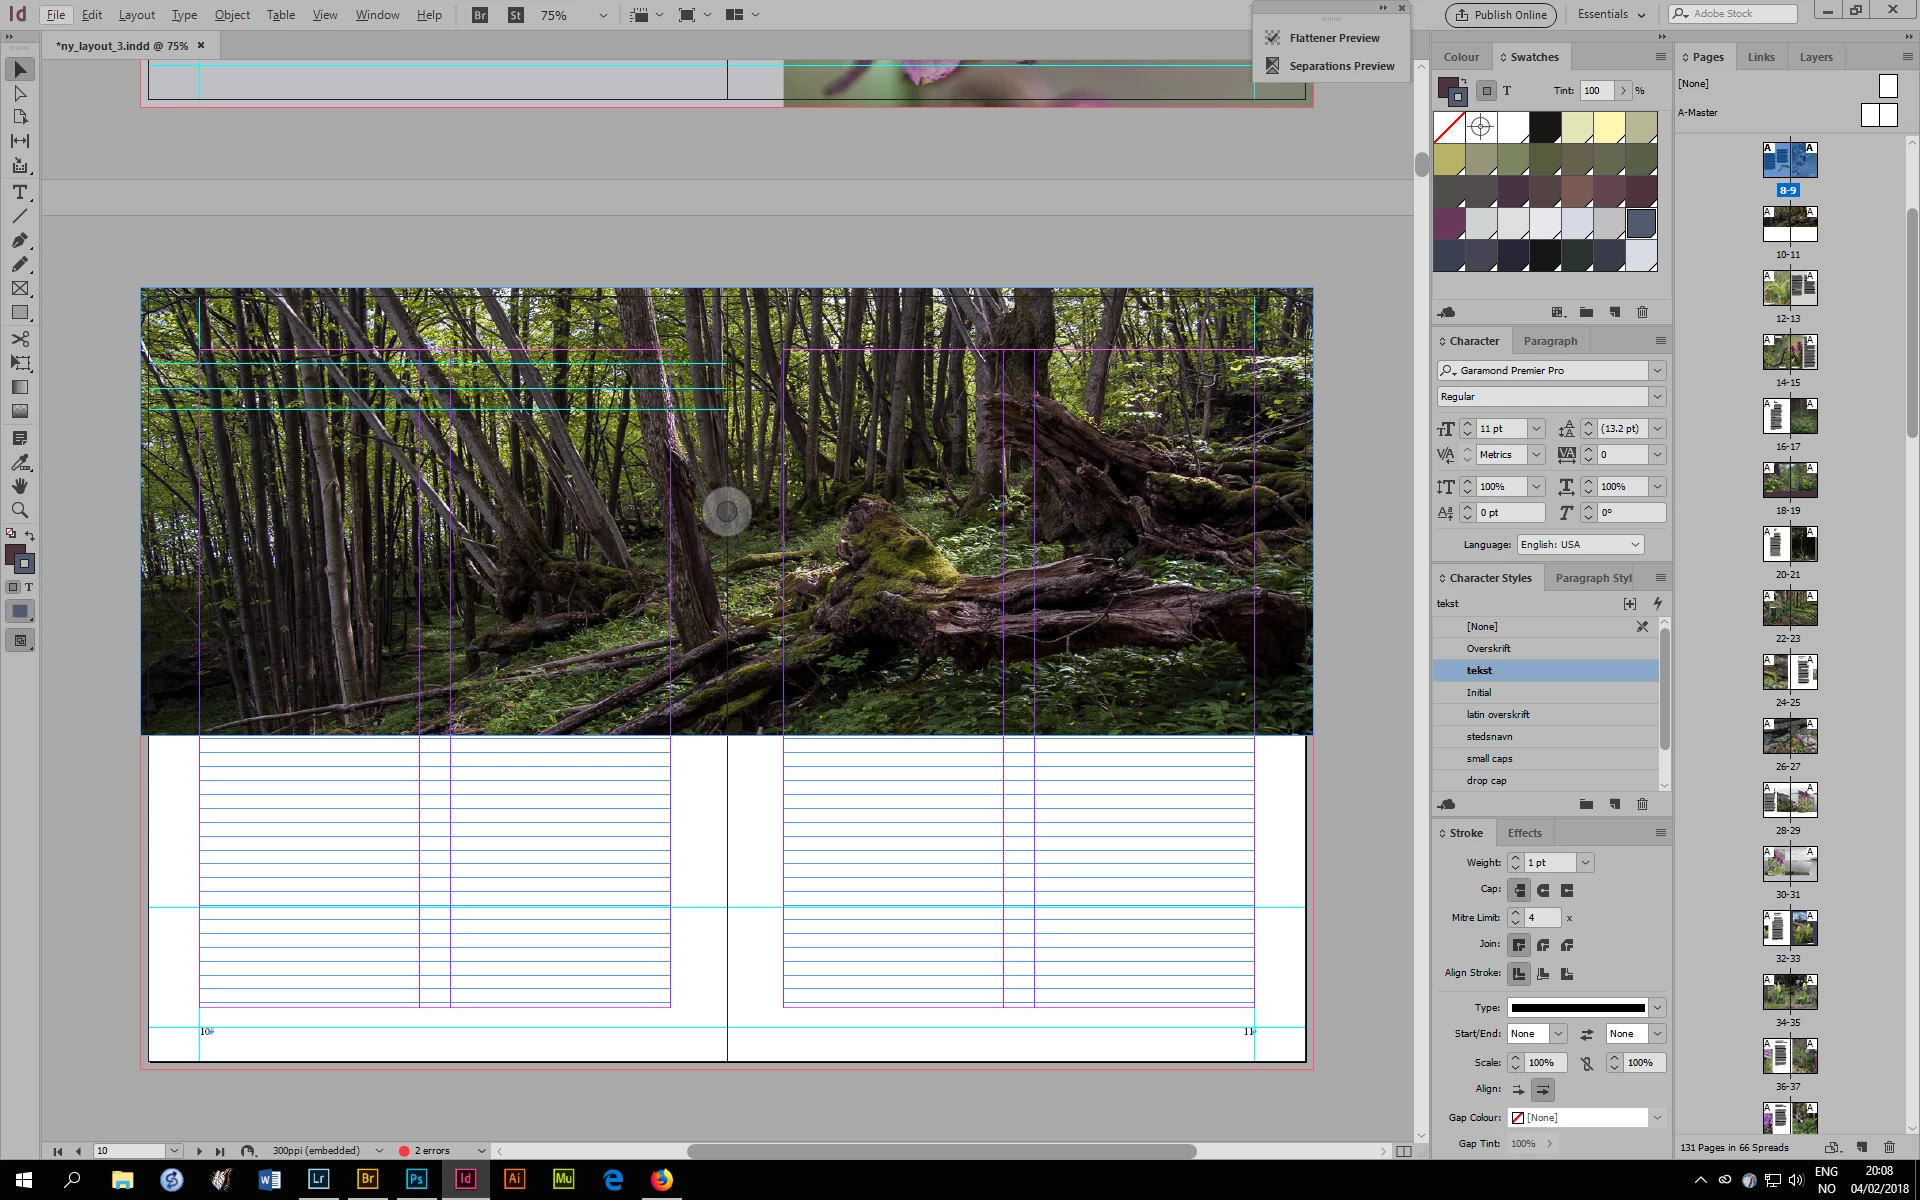Select the Pen tool

[x=19, y=240]
